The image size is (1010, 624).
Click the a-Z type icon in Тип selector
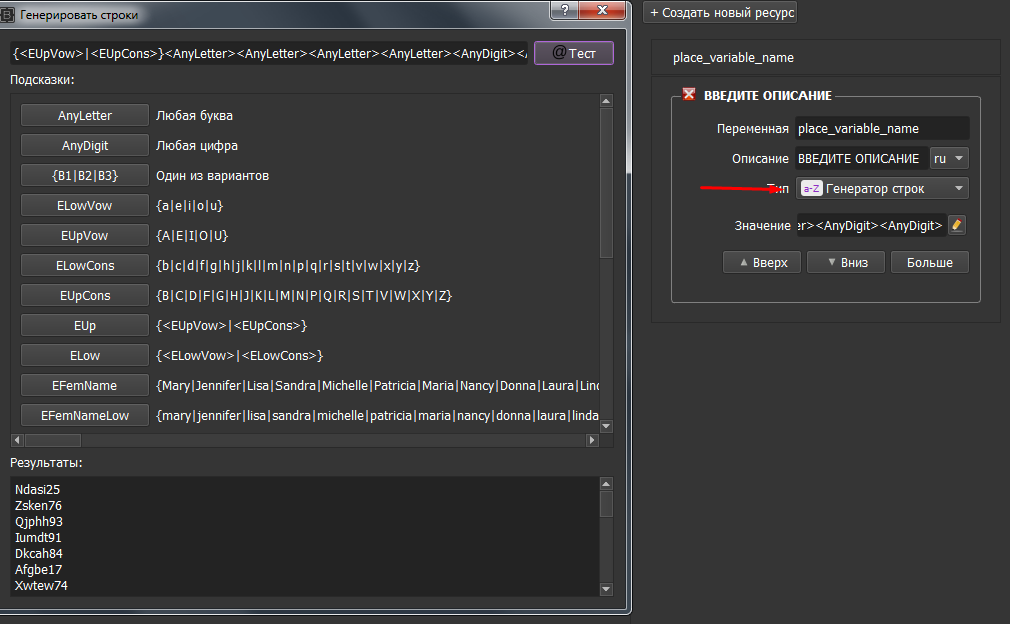[811, 188]
